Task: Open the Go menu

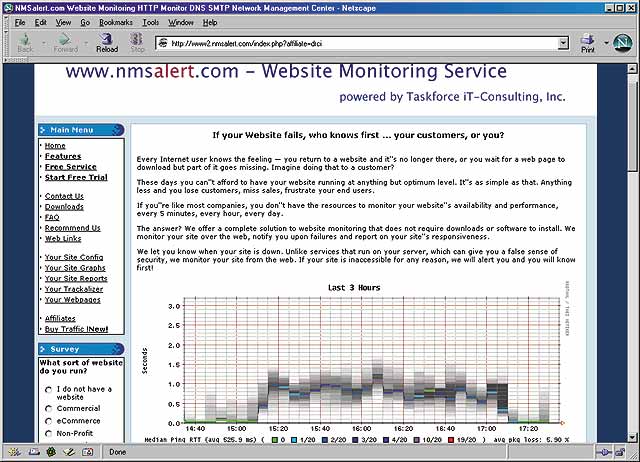Action: tap(85, 22)
